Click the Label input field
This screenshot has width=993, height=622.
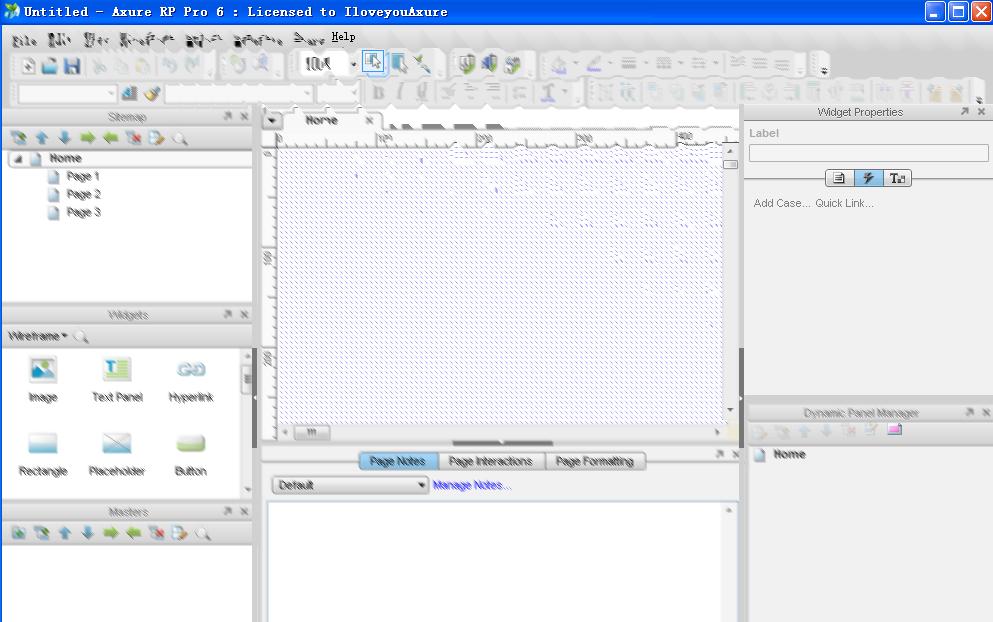868,153
